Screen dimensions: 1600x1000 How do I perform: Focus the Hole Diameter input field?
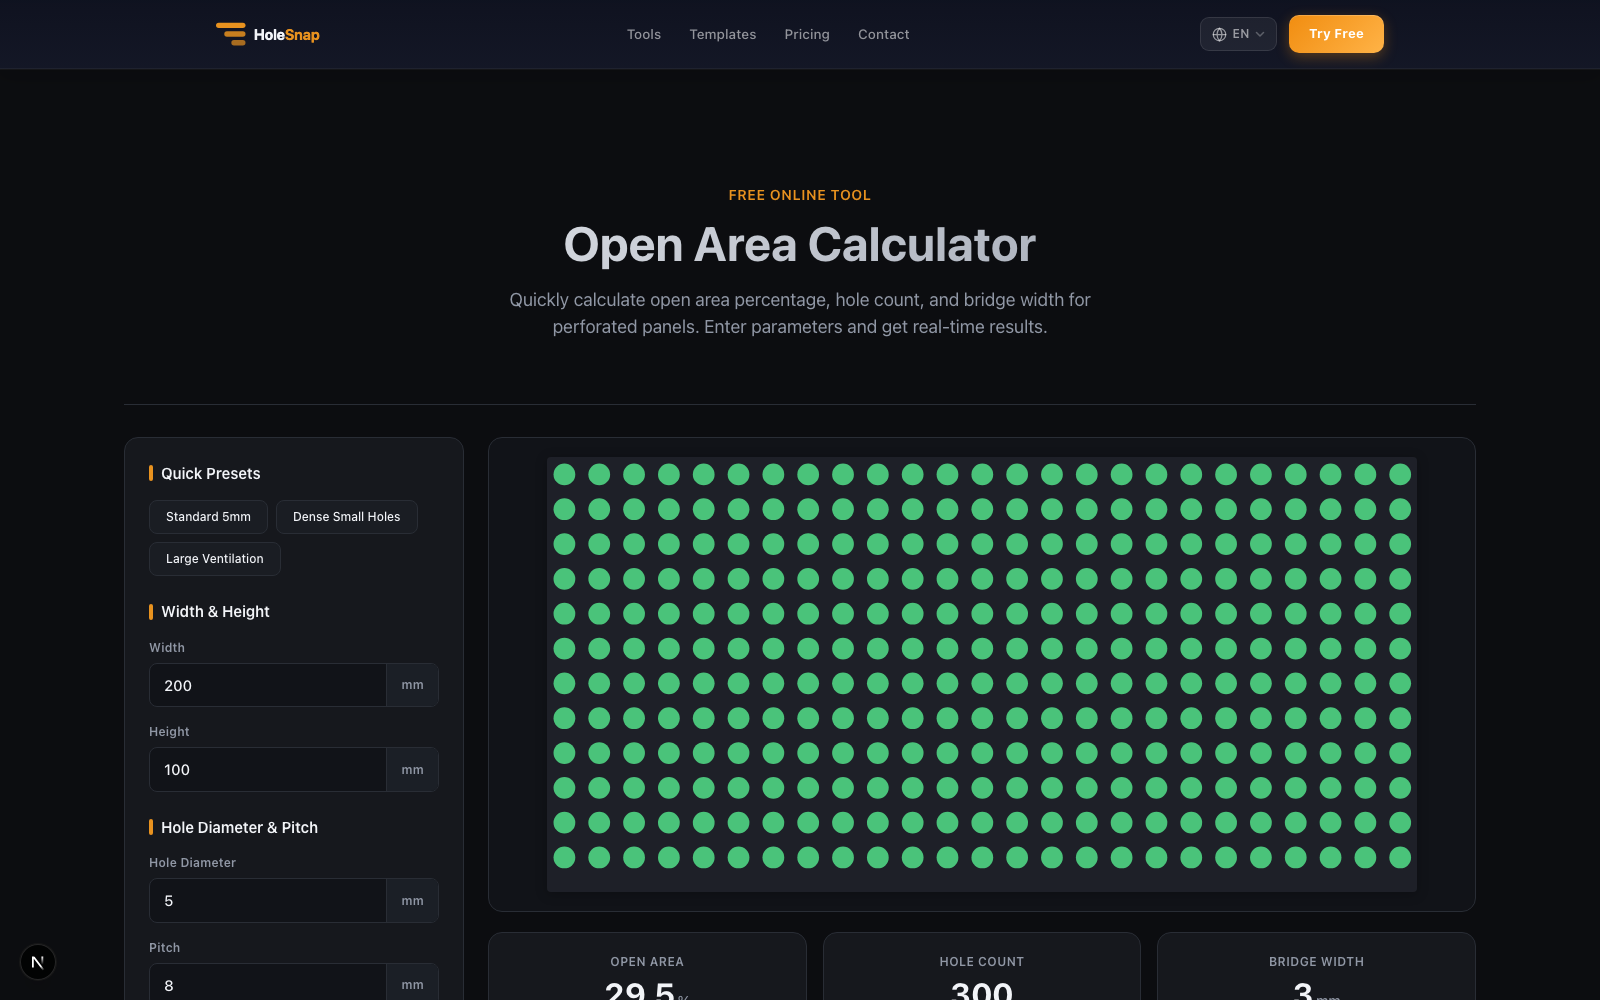tap(268, 901)
